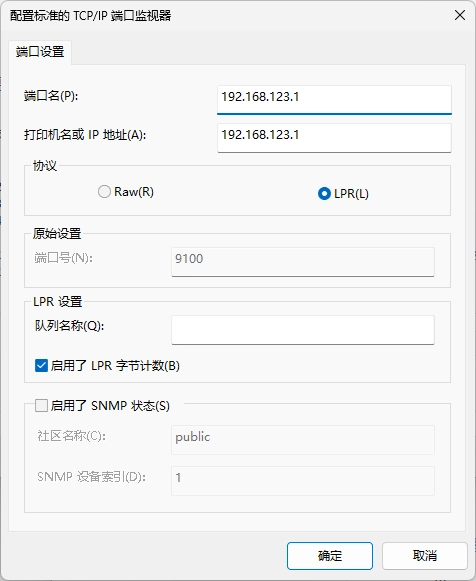This screenshot has width=476, height=581.
Task: Click the dialog title 配置标准的 TCP/IP 端口监视器
Action: pyautogui.click(x=90, y=16)
